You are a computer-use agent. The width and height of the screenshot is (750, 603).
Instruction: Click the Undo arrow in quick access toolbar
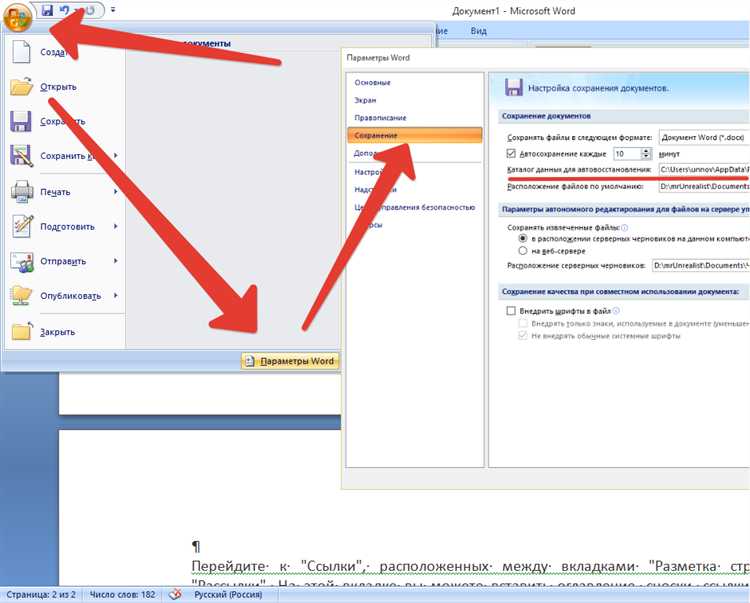pos(64,10)
